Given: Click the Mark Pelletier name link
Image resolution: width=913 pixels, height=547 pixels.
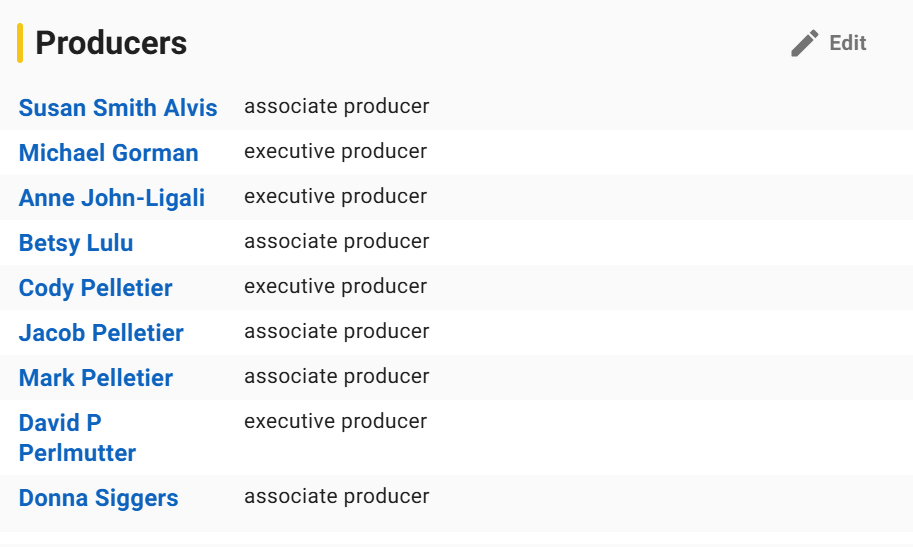Looking at the screenshot, I should click(x=95, y=377).
